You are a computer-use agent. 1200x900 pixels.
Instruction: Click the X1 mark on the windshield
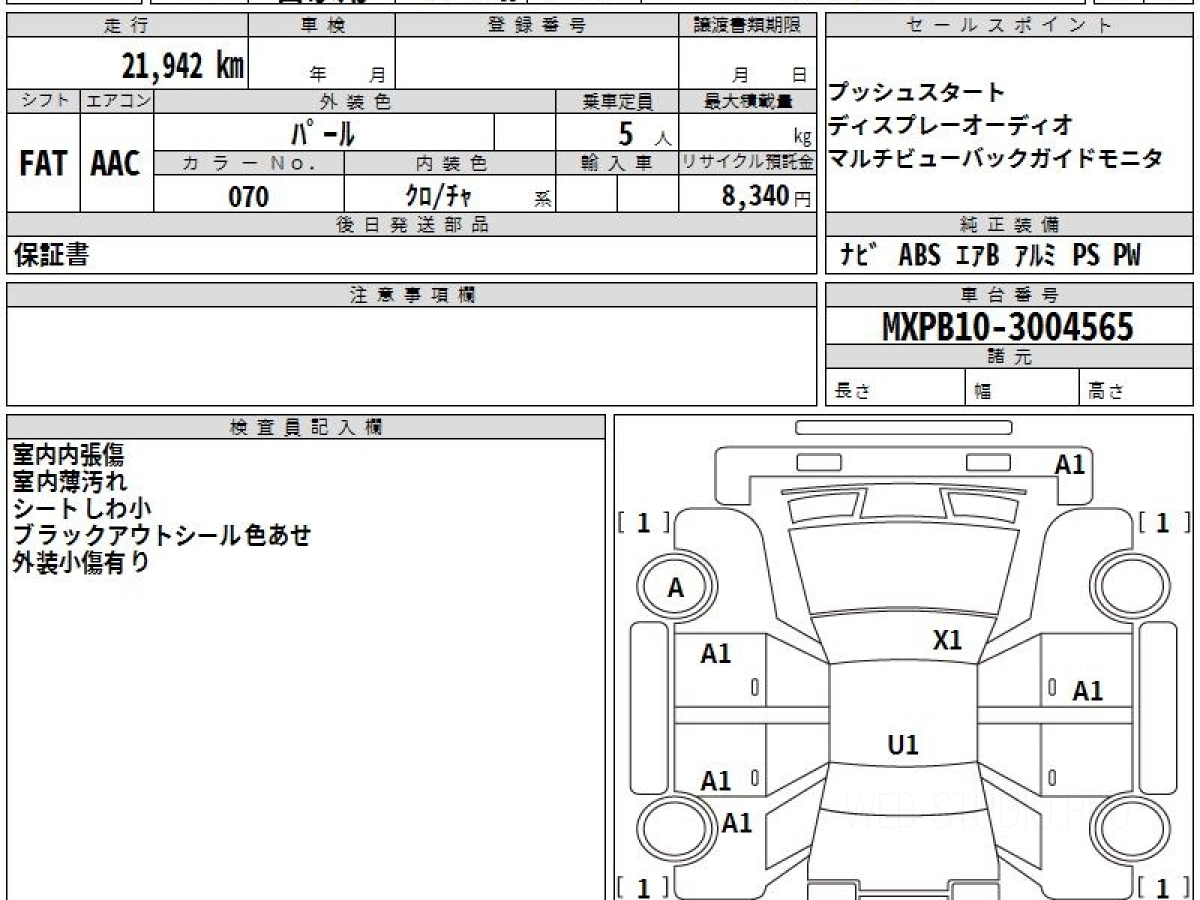(x=947, y=640)
